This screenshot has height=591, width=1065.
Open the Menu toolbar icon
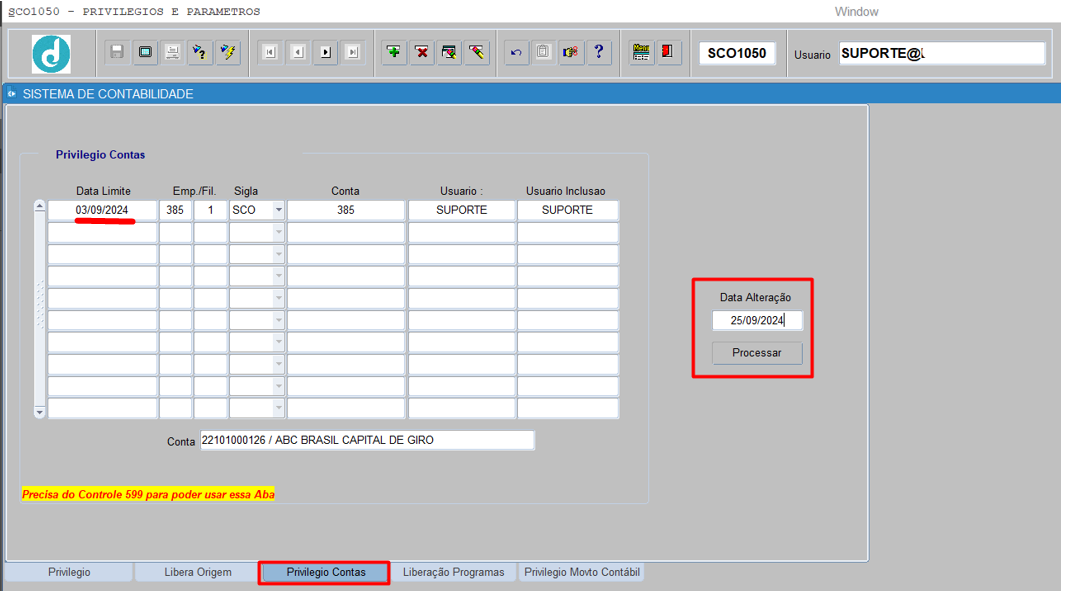pos(640,52)
